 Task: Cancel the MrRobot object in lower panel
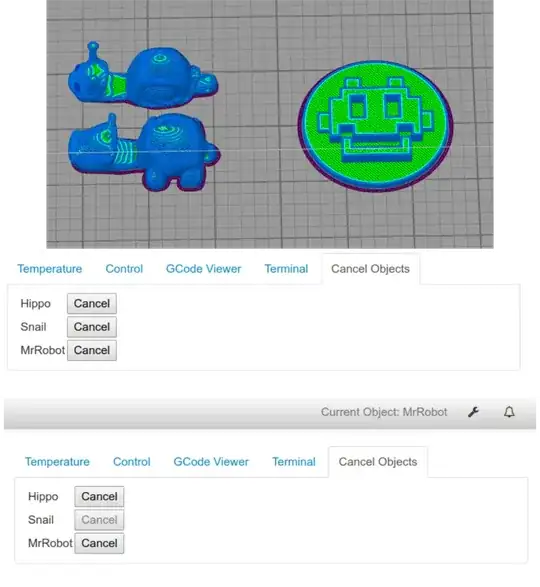(x=99, y=543)
